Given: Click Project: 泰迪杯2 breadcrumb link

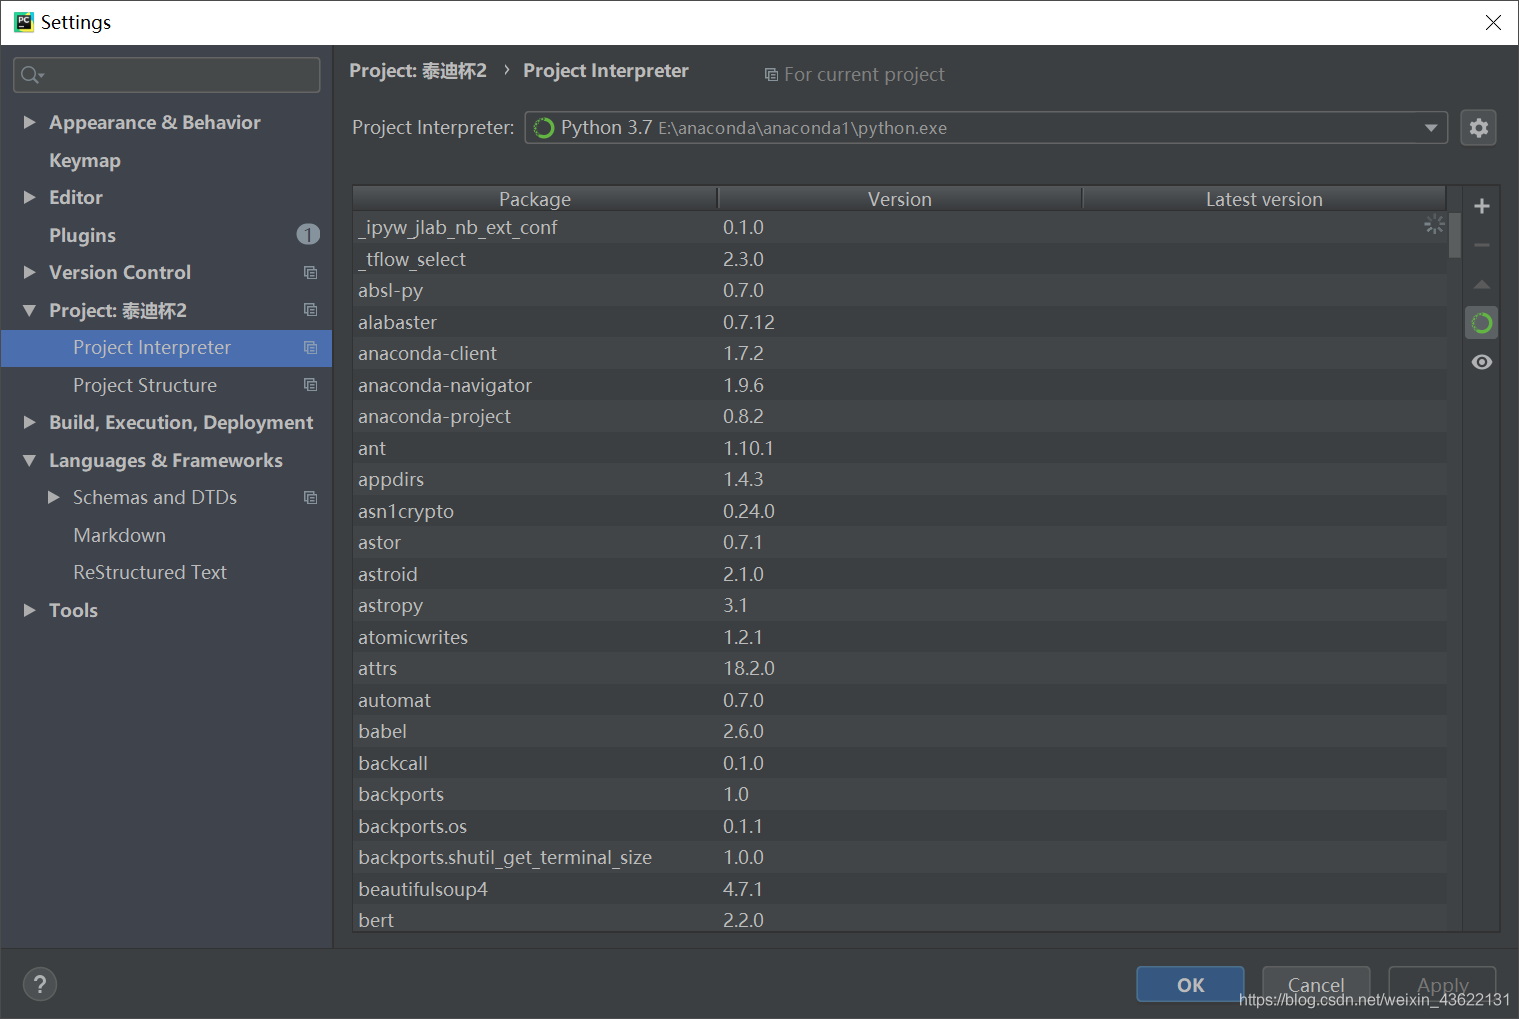Looking at the screenshot, I should 418,71.
